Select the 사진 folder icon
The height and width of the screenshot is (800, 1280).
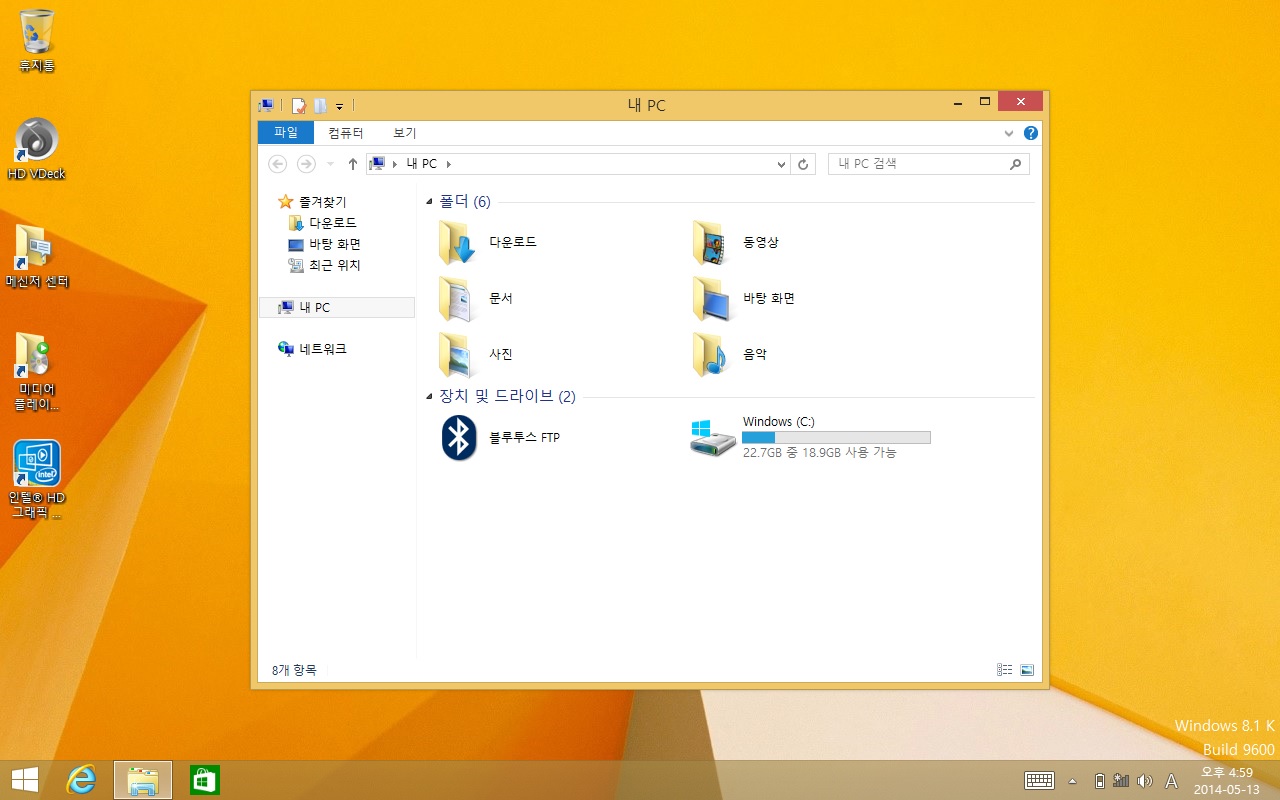point(456,354)
